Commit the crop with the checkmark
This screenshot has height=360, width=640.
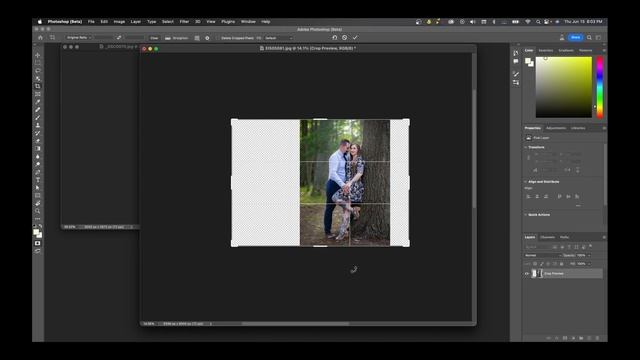tap(355, 38)
